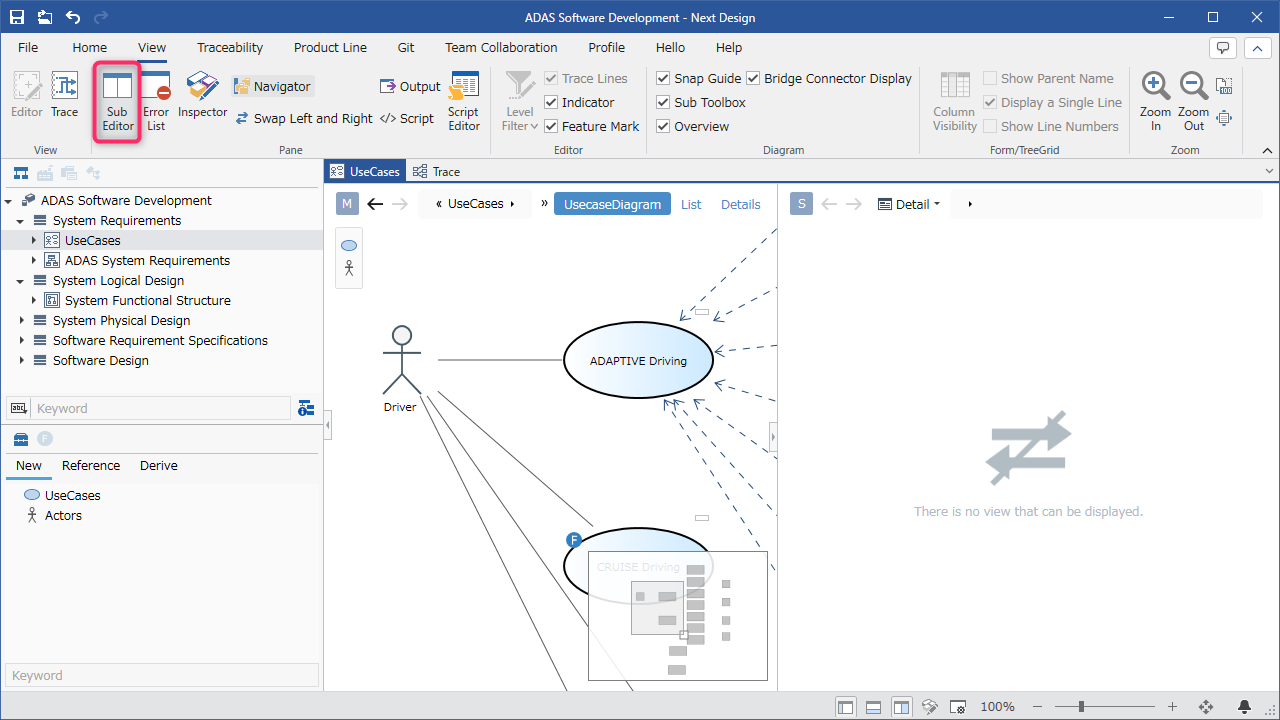This screenshot has height=720, width=1280.
Task: Open the Git ribbon tab
Action: pyautogui.click(x=406, y=47)
